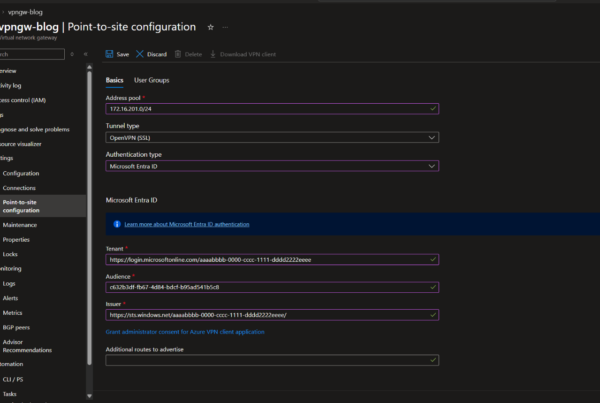This screenshot has height=403, width=600.
Task: Click the Save disk icon
Action: [x=109, y=54]
